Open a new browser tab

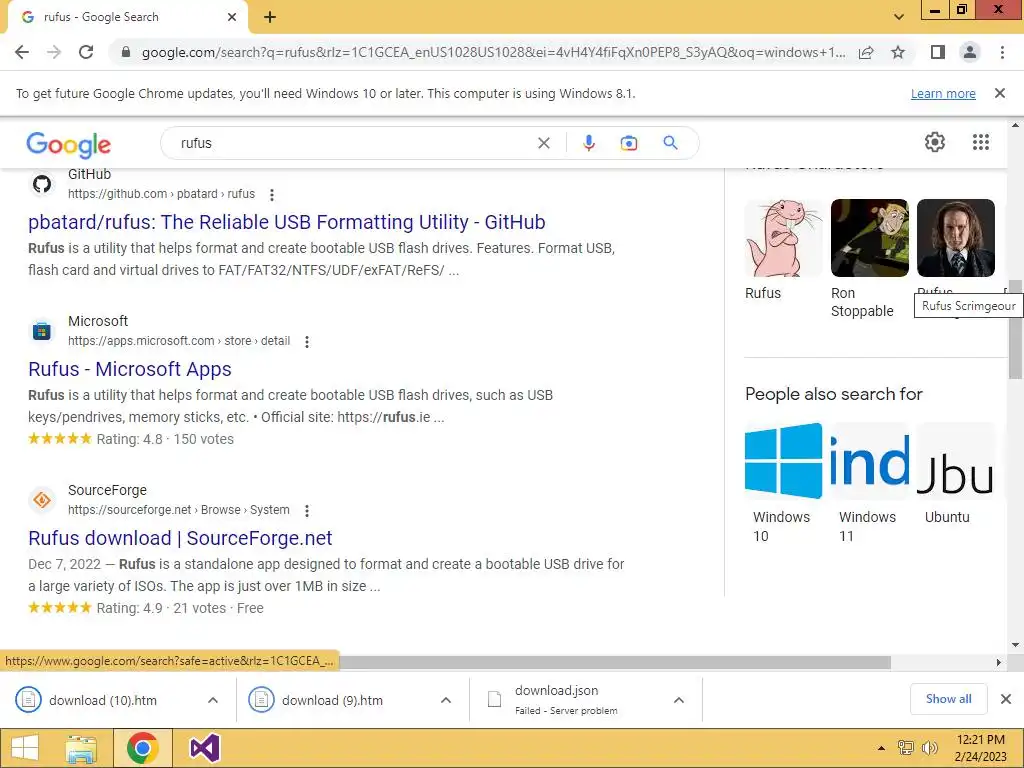(x=270, y=17)
